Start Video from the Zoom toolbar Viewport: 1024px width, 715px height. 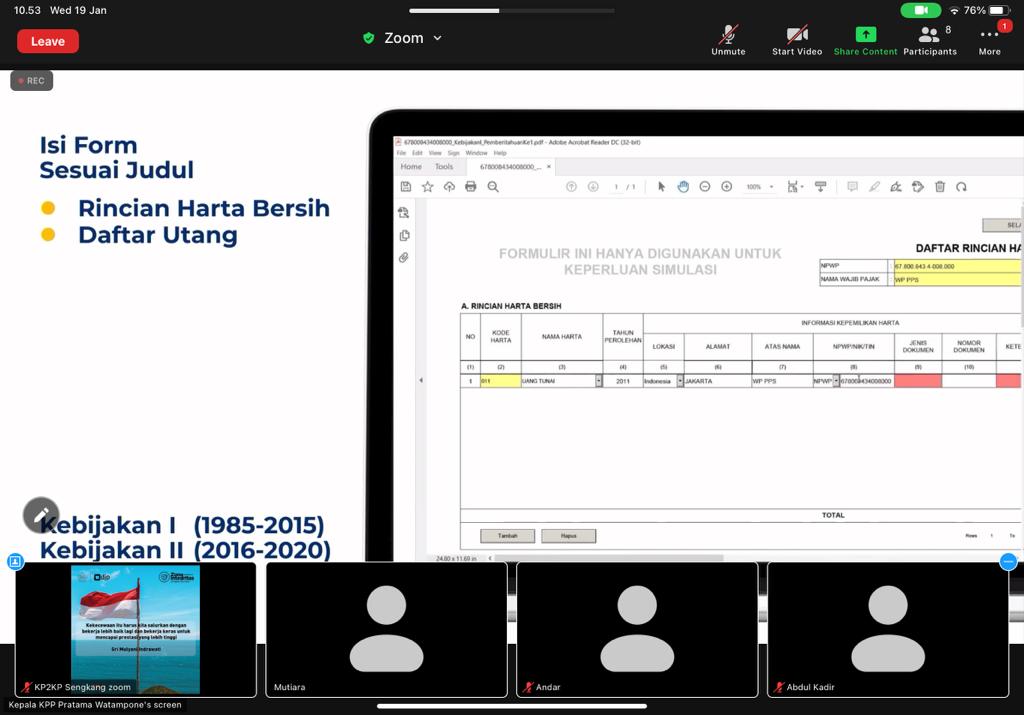tap(796, 38)
